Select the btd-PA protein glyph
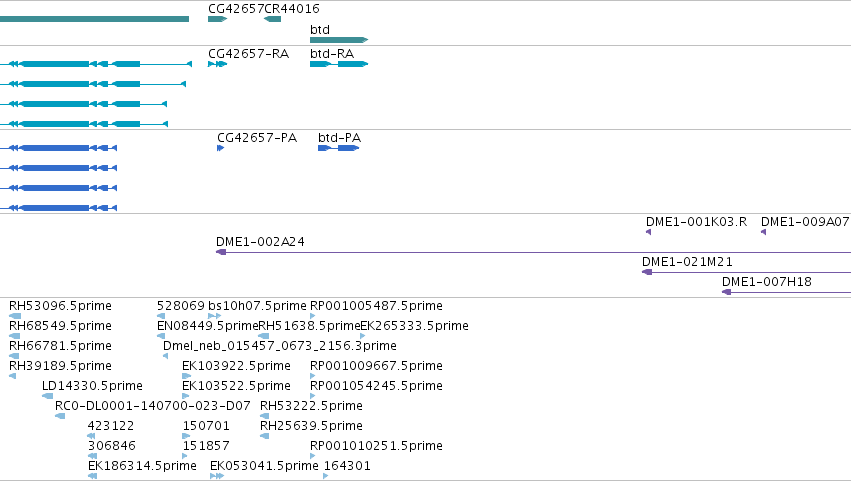 coord(339,148)
